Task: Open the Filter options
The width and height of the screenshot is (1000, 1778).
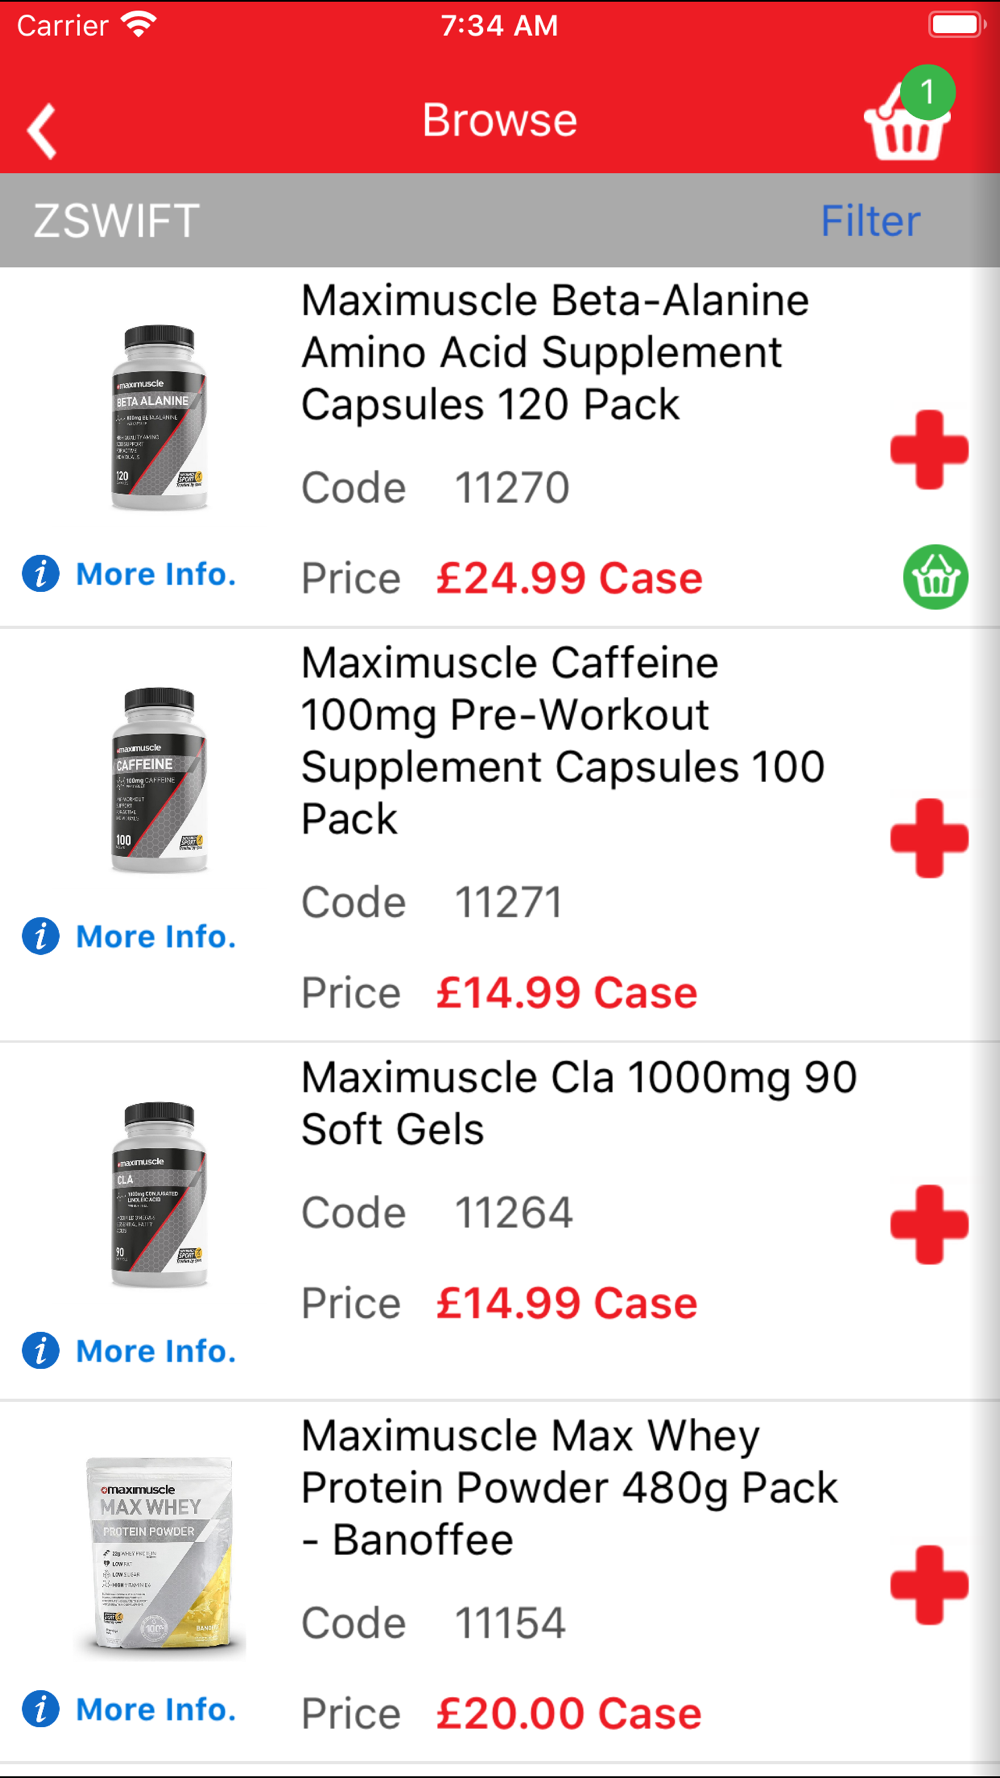Action: [870, 221]
